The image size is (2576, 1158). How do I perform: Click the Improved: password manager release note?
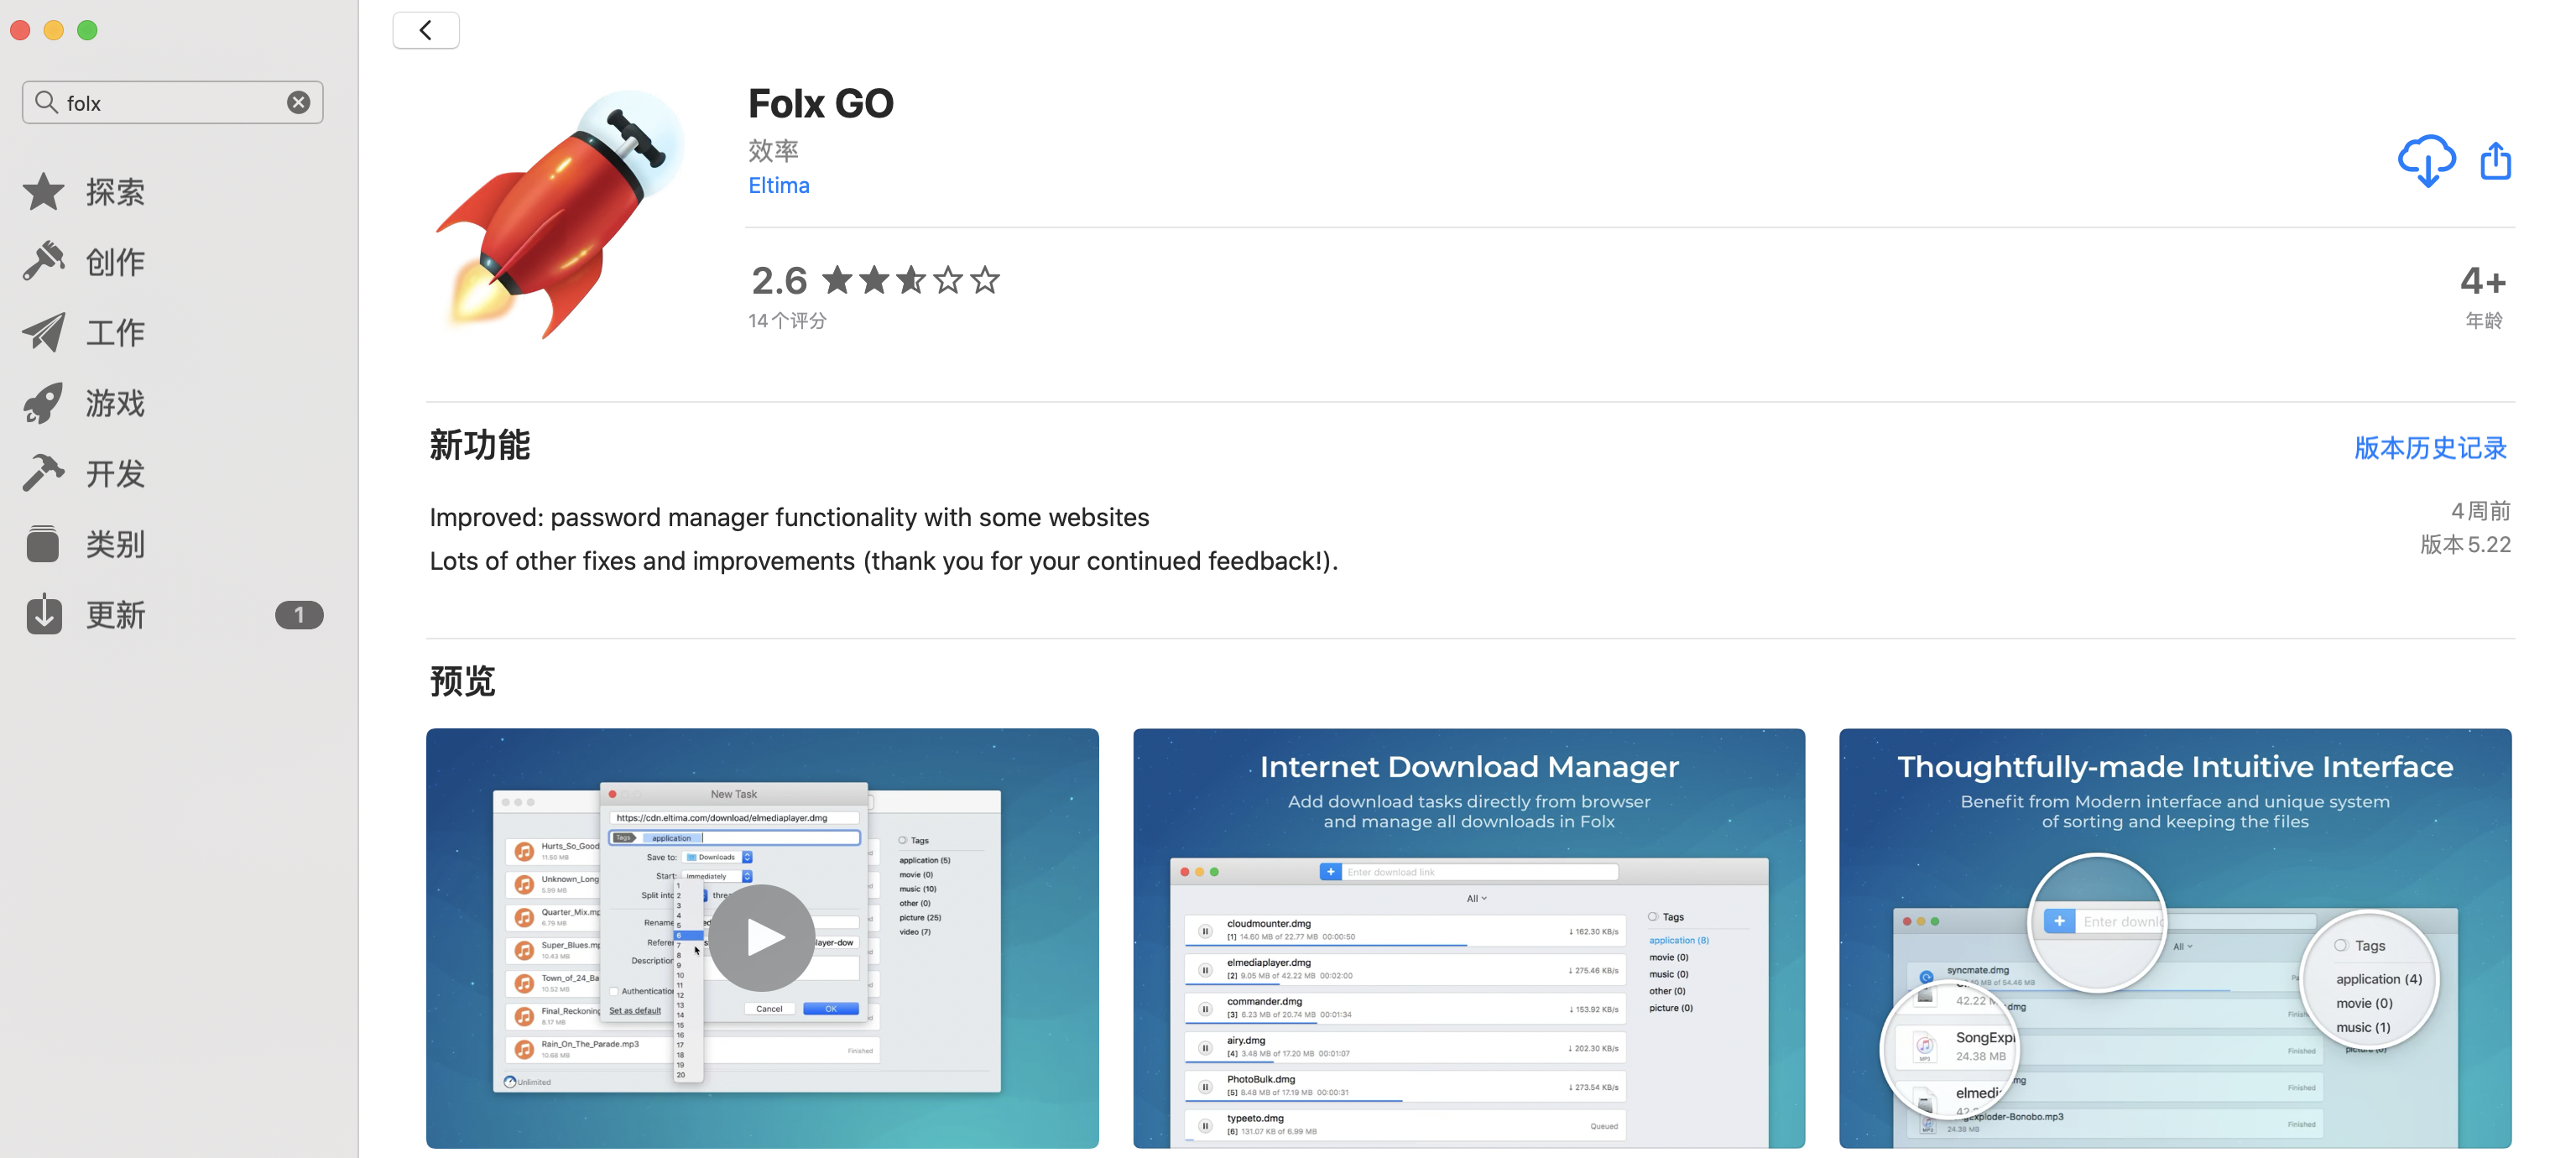click(789, 517)
